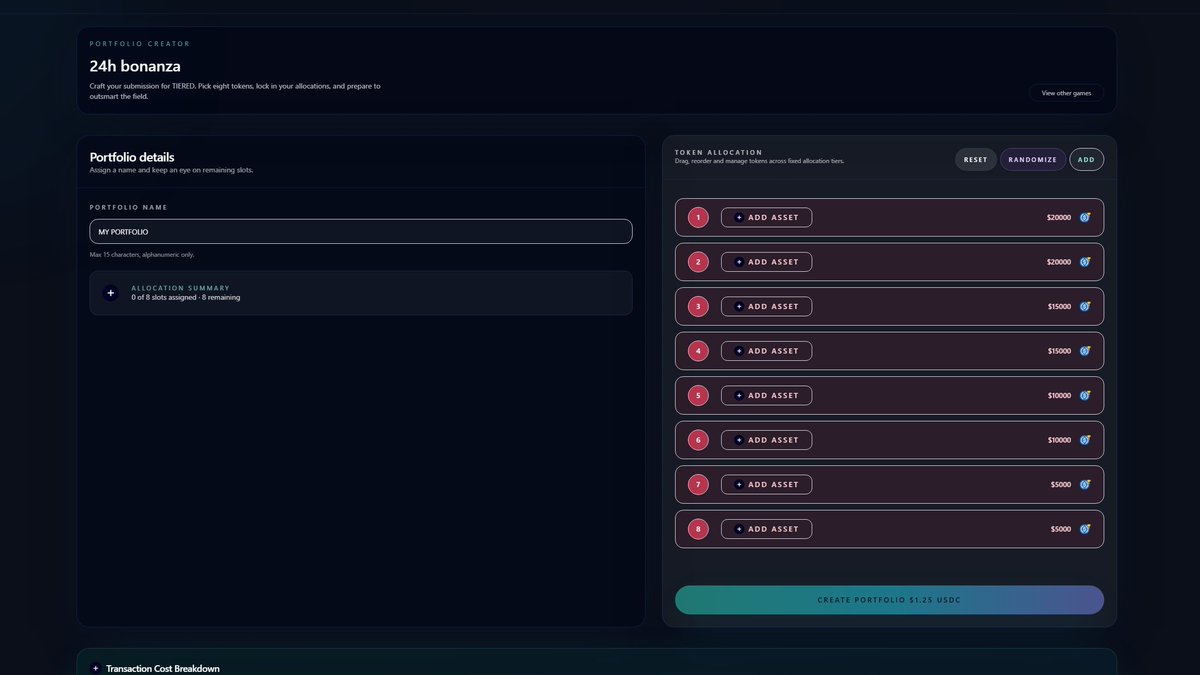Screen dimensions: 1200x675
Task: Click 'Max 15 characters, alphanumeric only.' hint
Action: point(142,254)
